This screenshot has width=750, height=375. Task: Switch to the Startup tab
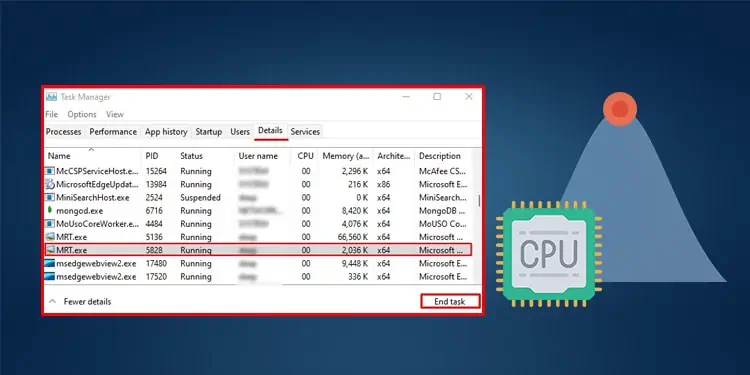click(209, 132)
